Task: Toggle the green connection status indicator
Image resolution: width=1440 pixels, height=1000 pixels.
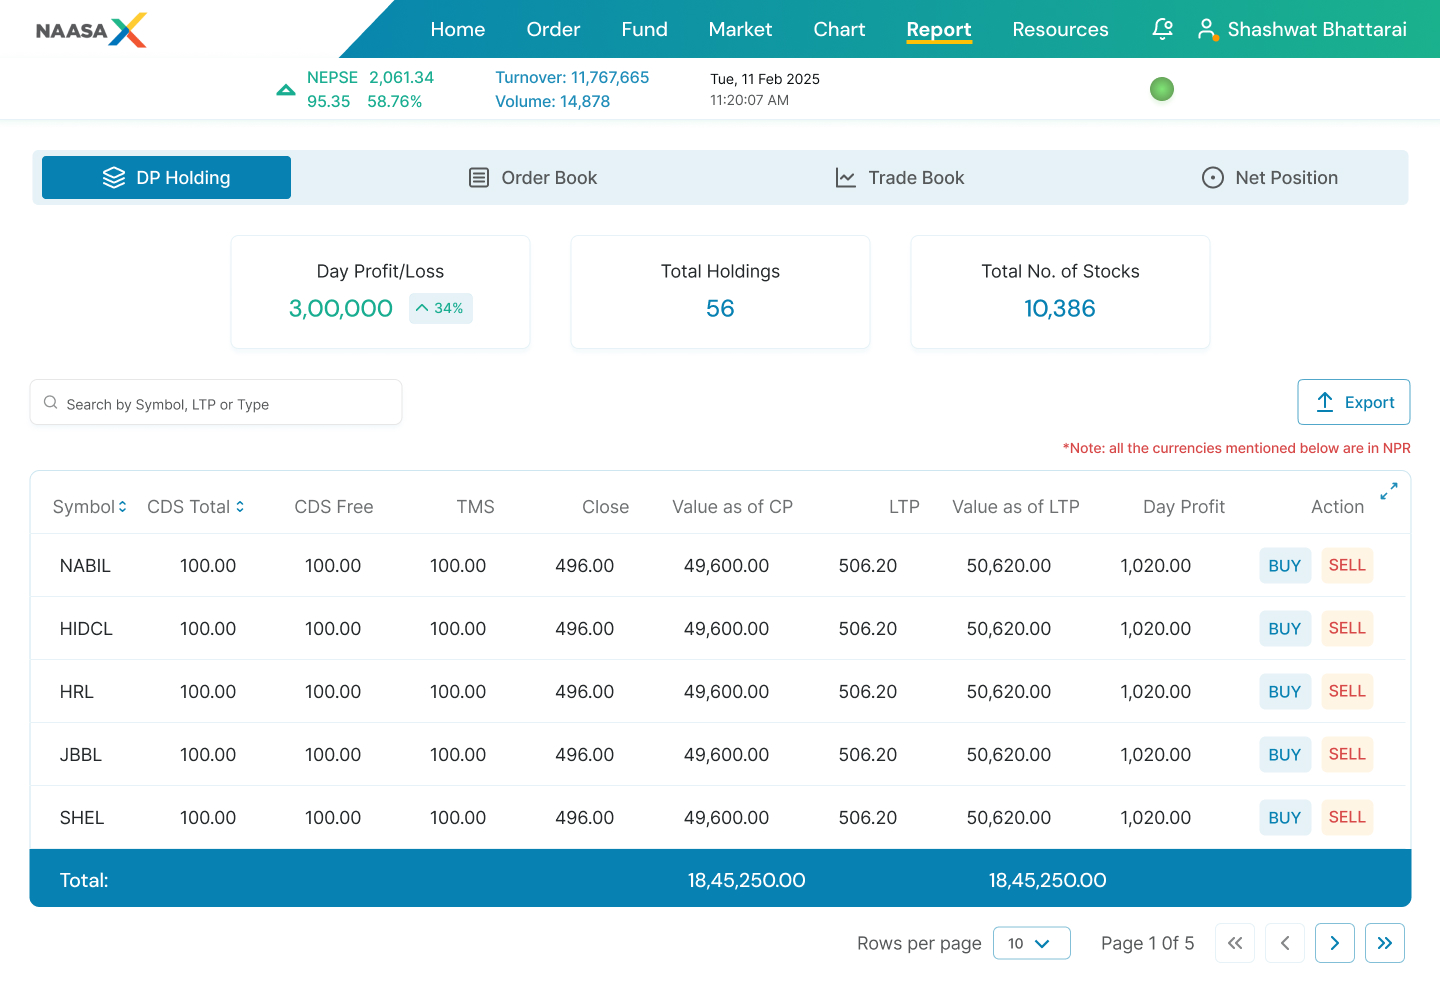Action: (x=1162, y=89)
